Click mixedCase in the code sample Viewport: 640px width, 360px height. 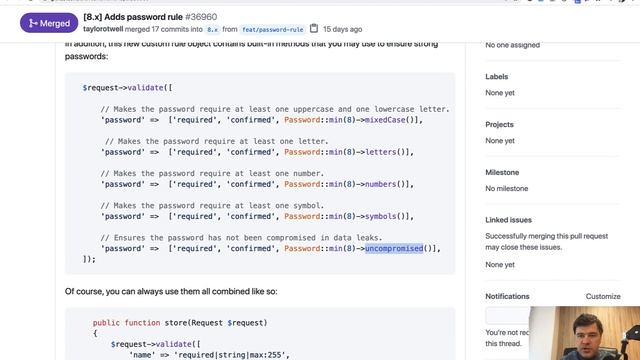[385, 120]
